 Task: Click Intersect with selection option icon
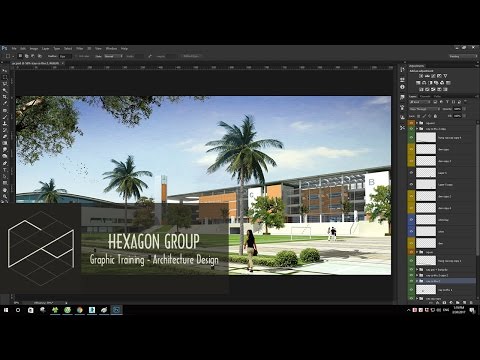tap(40, 56)
